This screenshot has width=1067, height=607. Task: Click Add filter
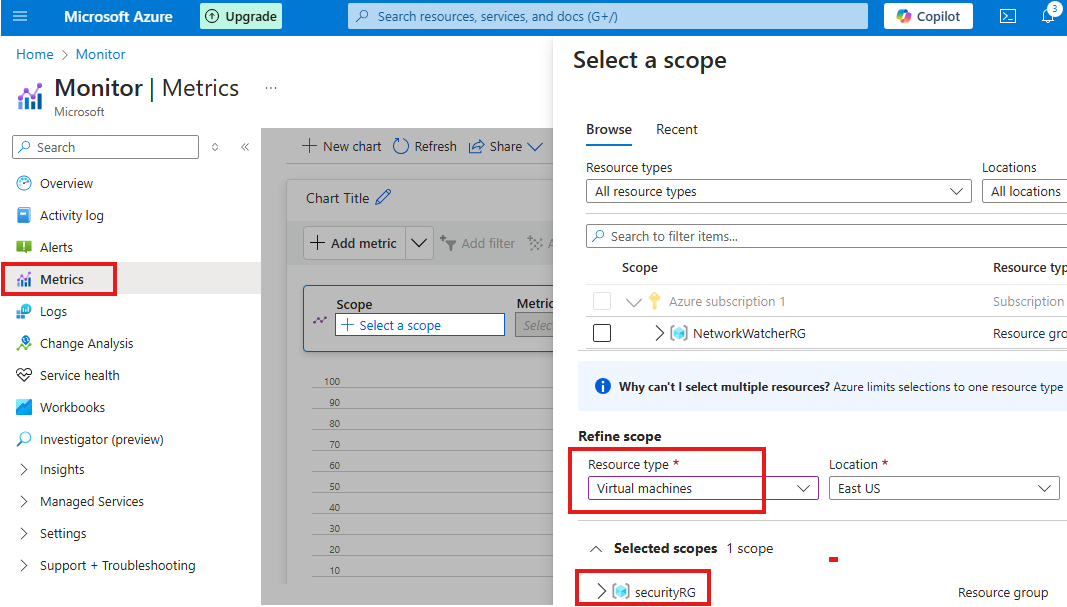(x=478, y=243)
